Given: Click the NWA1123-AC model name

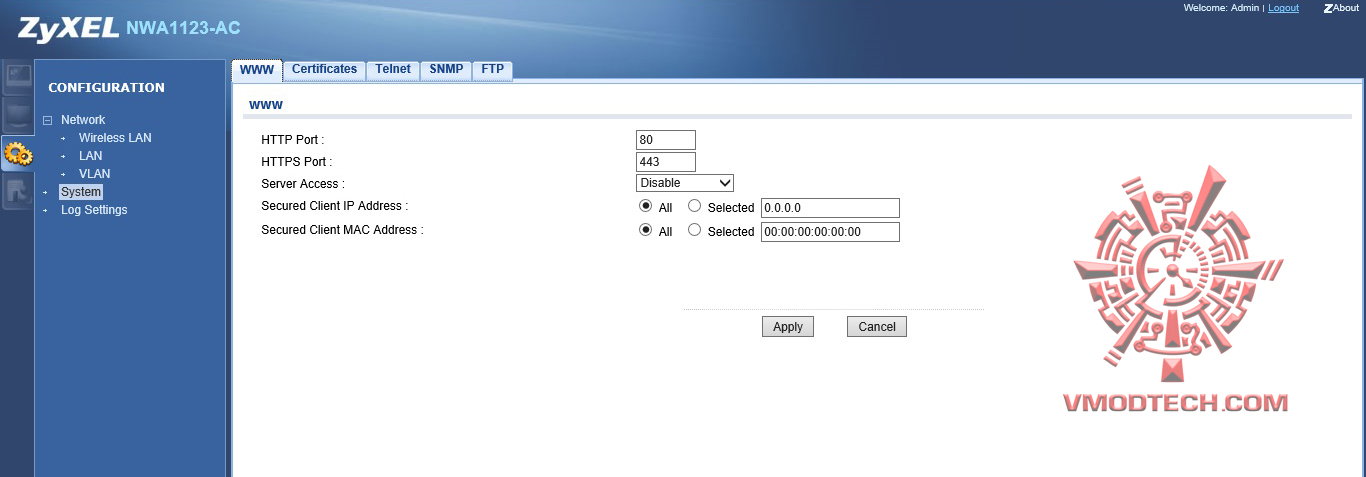Looking at the screenshot, I should (x=183, y=28).
